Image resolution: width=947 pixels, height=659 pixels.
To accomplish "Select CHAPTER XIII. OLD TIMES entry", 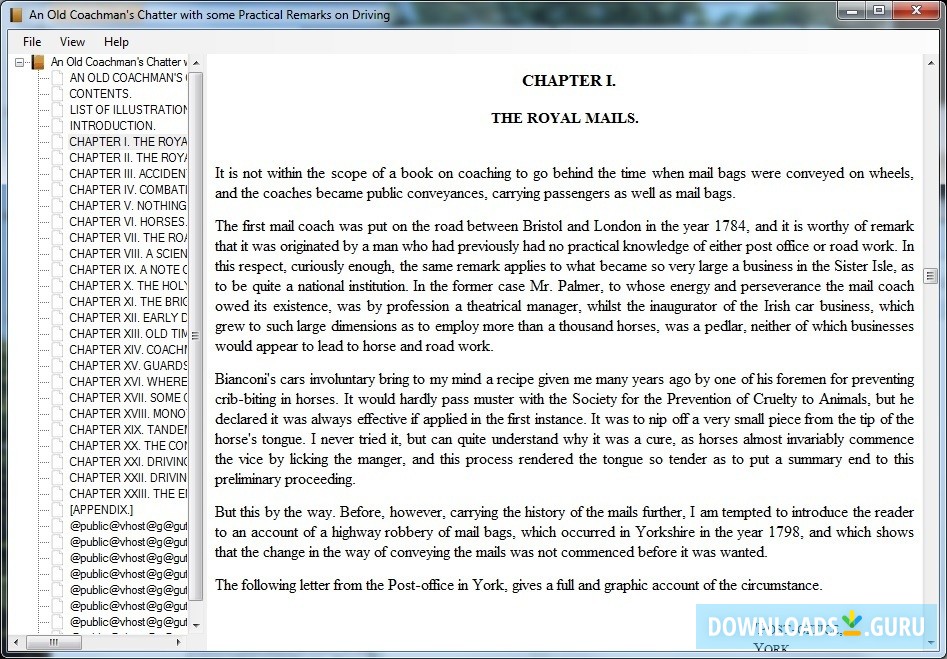I will (128, 333).
